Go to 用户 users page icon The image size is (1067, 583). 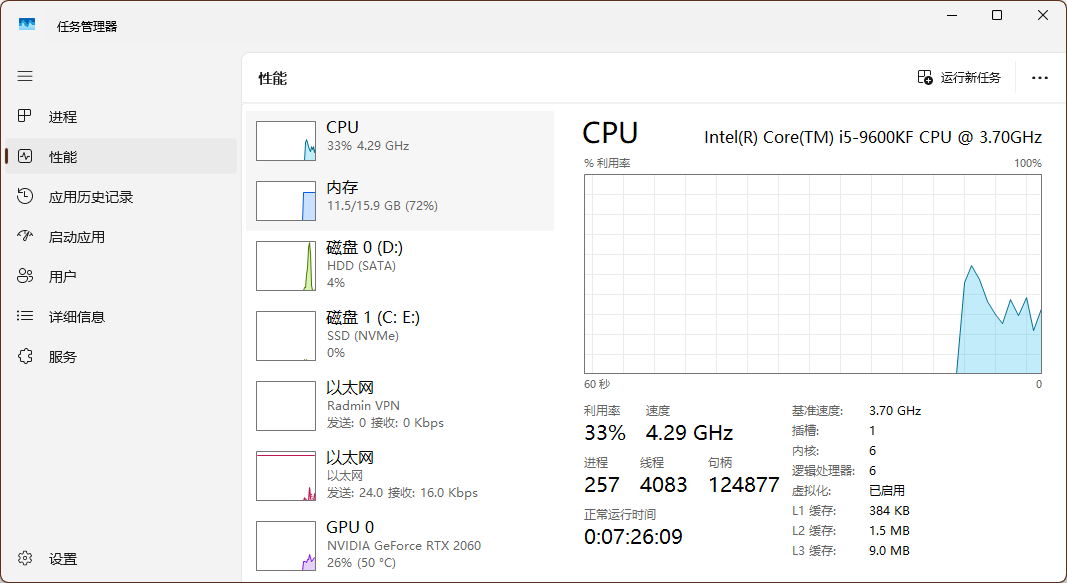(26, 277)
